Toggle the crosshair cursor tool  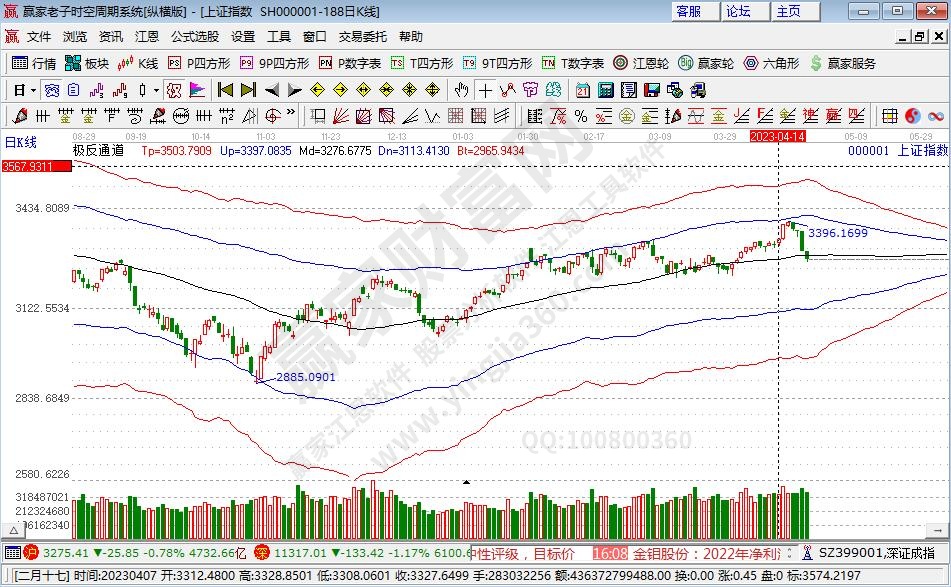[485, 89]
